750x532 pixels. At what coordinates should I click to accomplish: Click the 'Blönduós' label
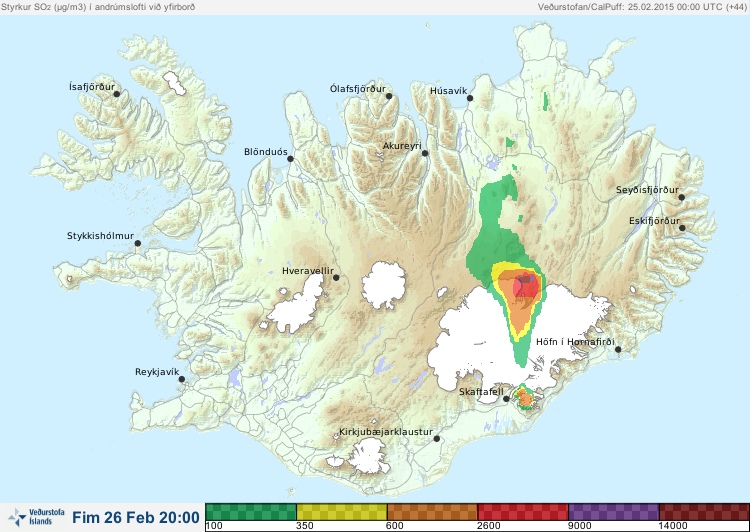[265, 152]
